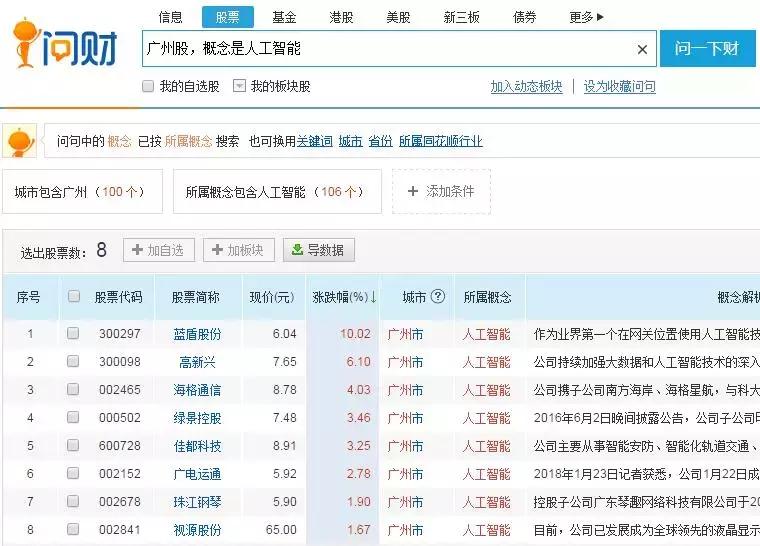Click 添加条件 button
The image size is (760, 546).
[x=441, y=192]
